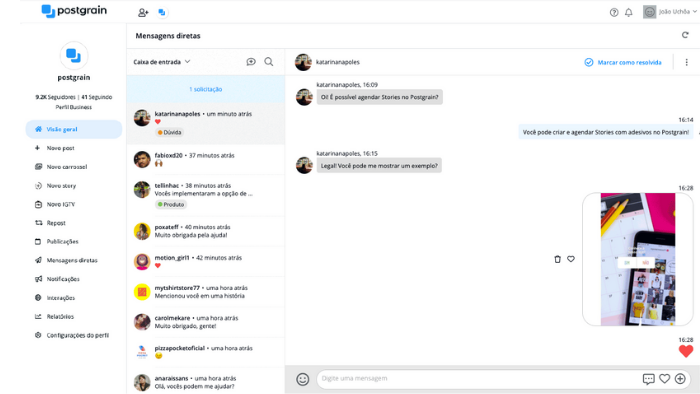Open the 1 solicitação request banner
700x394 pixels.
206,89
